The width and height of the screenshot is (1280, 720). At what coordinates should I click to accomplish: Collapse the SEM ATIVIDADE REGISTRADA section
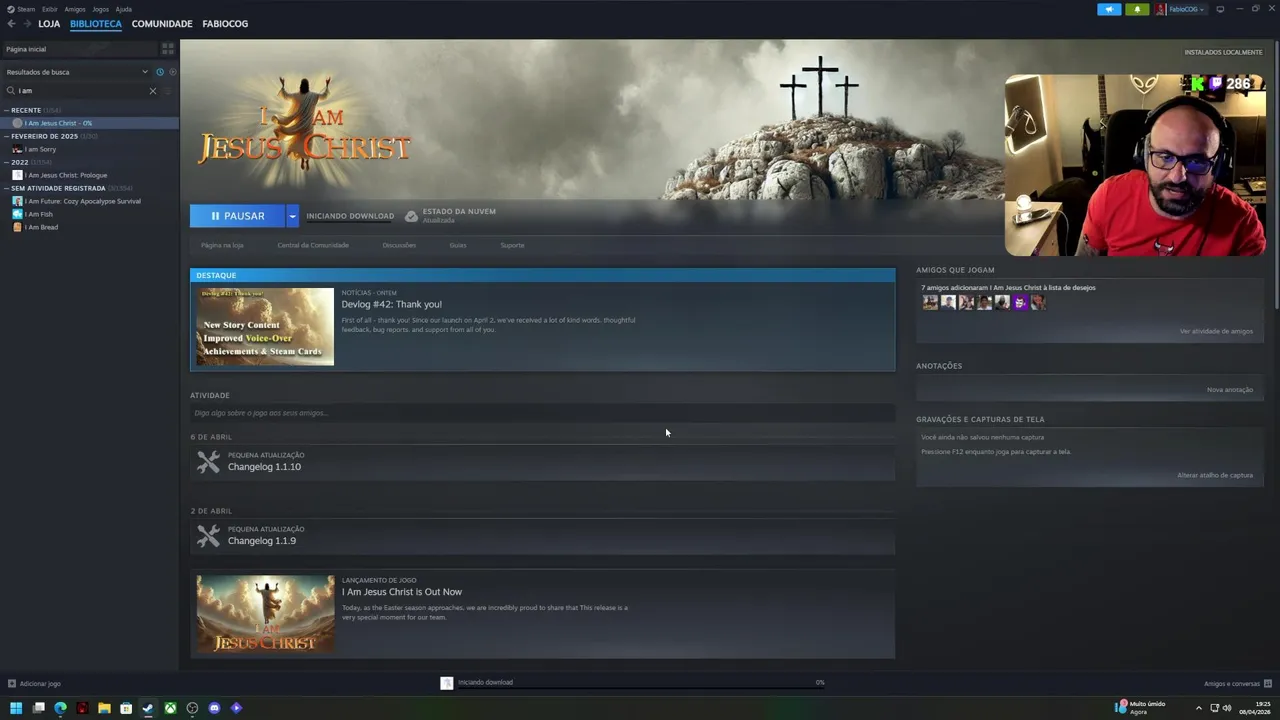point(7,188)
